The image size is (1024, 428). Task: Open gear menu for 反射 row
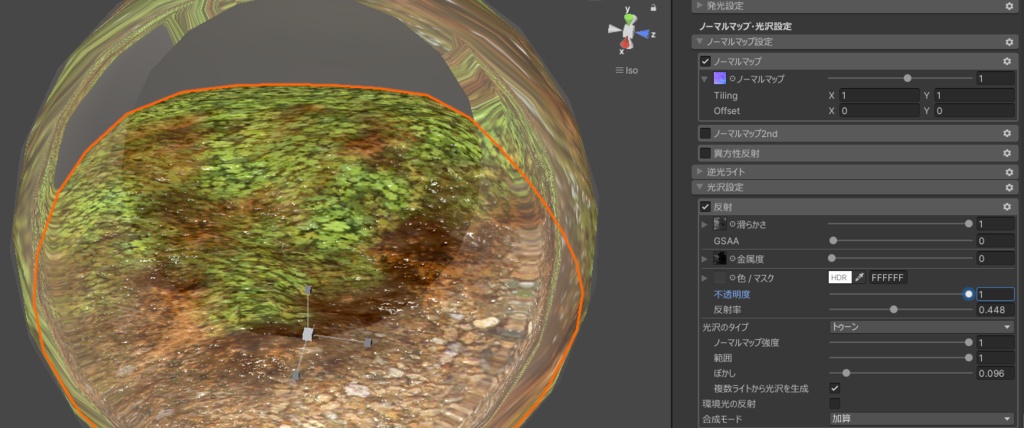[x=1006, y=207]
